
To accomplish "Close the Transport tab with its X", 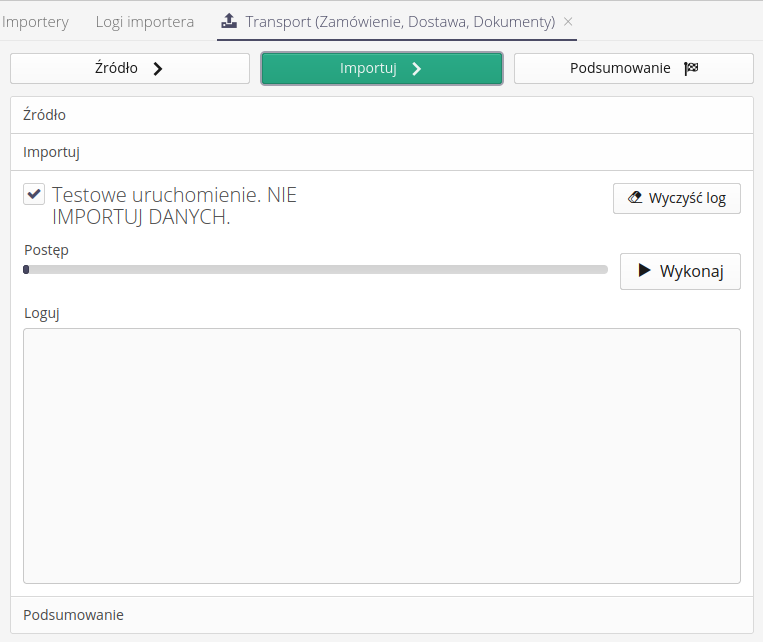I will (x=568, y=21).
